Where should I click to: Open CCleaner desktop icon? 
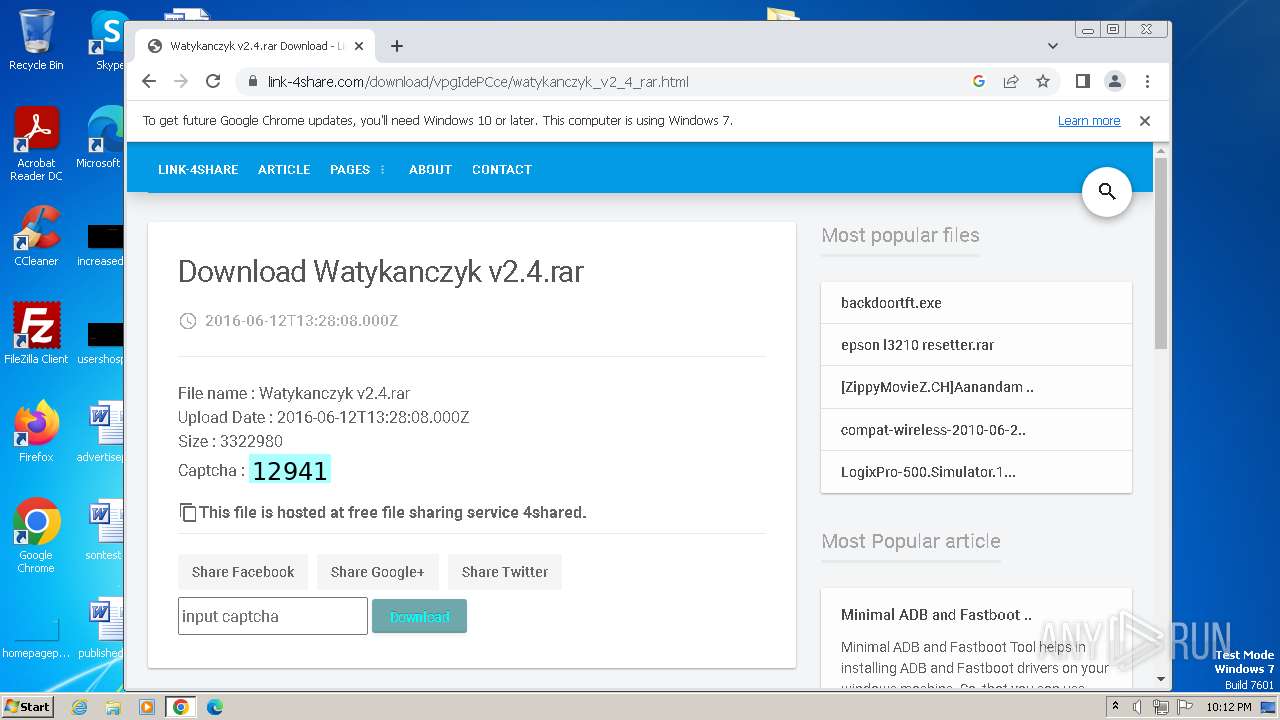point(36,236)
